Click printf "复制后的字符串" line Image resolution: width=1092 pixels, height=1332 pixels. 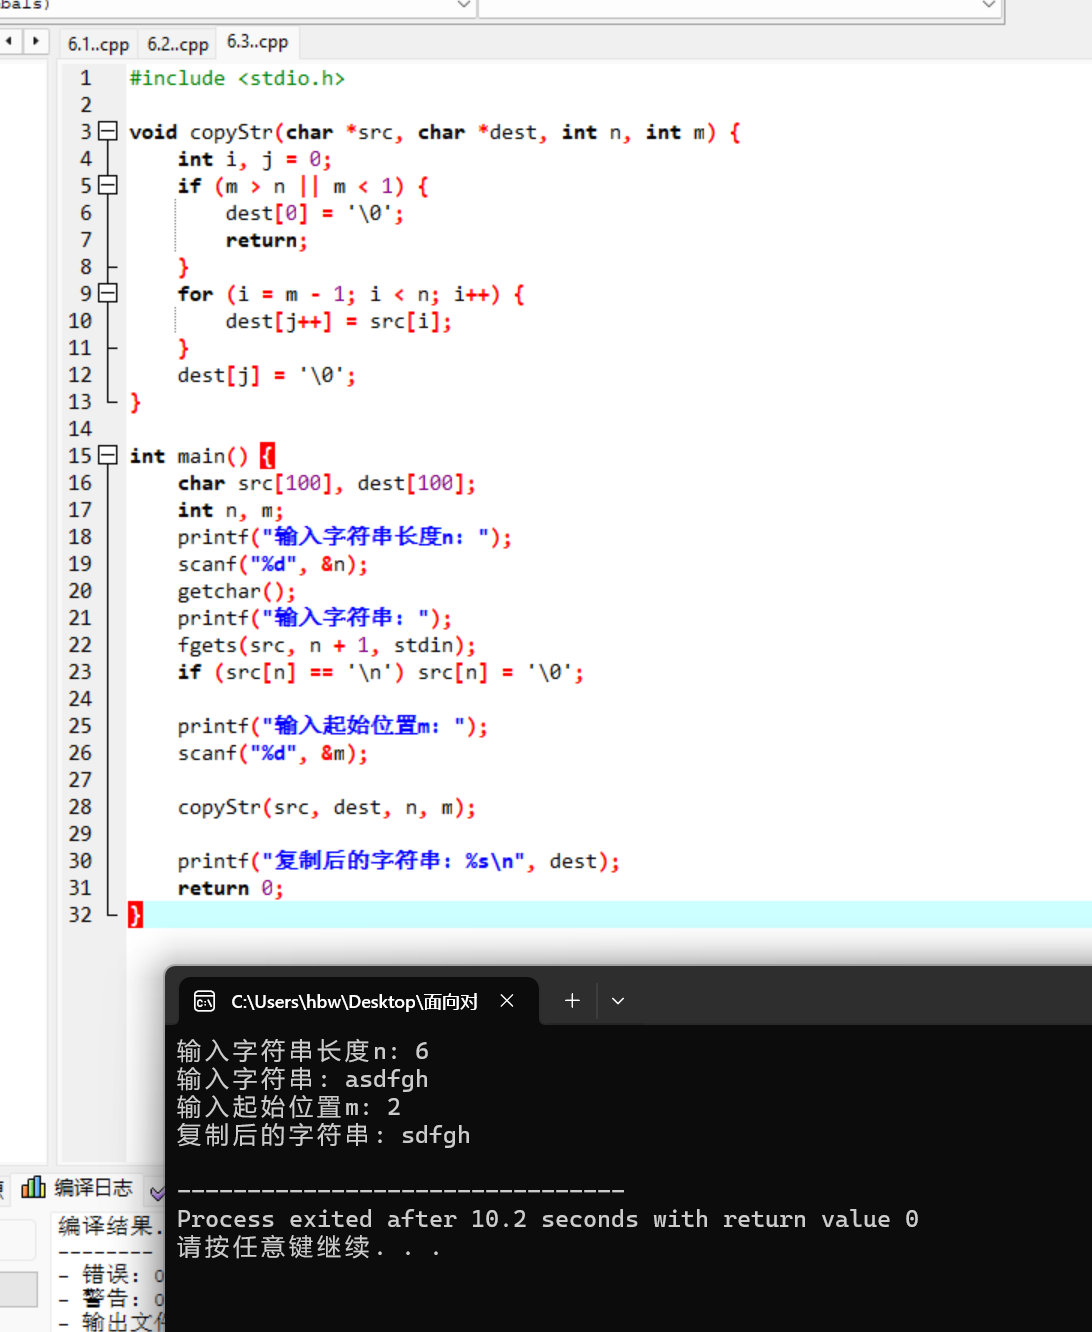tap(398, 861)
